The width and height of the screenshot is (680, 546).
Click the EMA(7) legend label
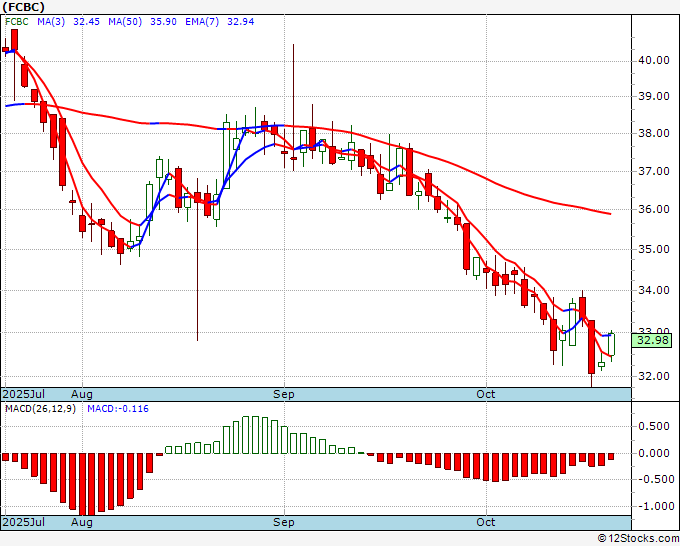click(x=202, y=22)
